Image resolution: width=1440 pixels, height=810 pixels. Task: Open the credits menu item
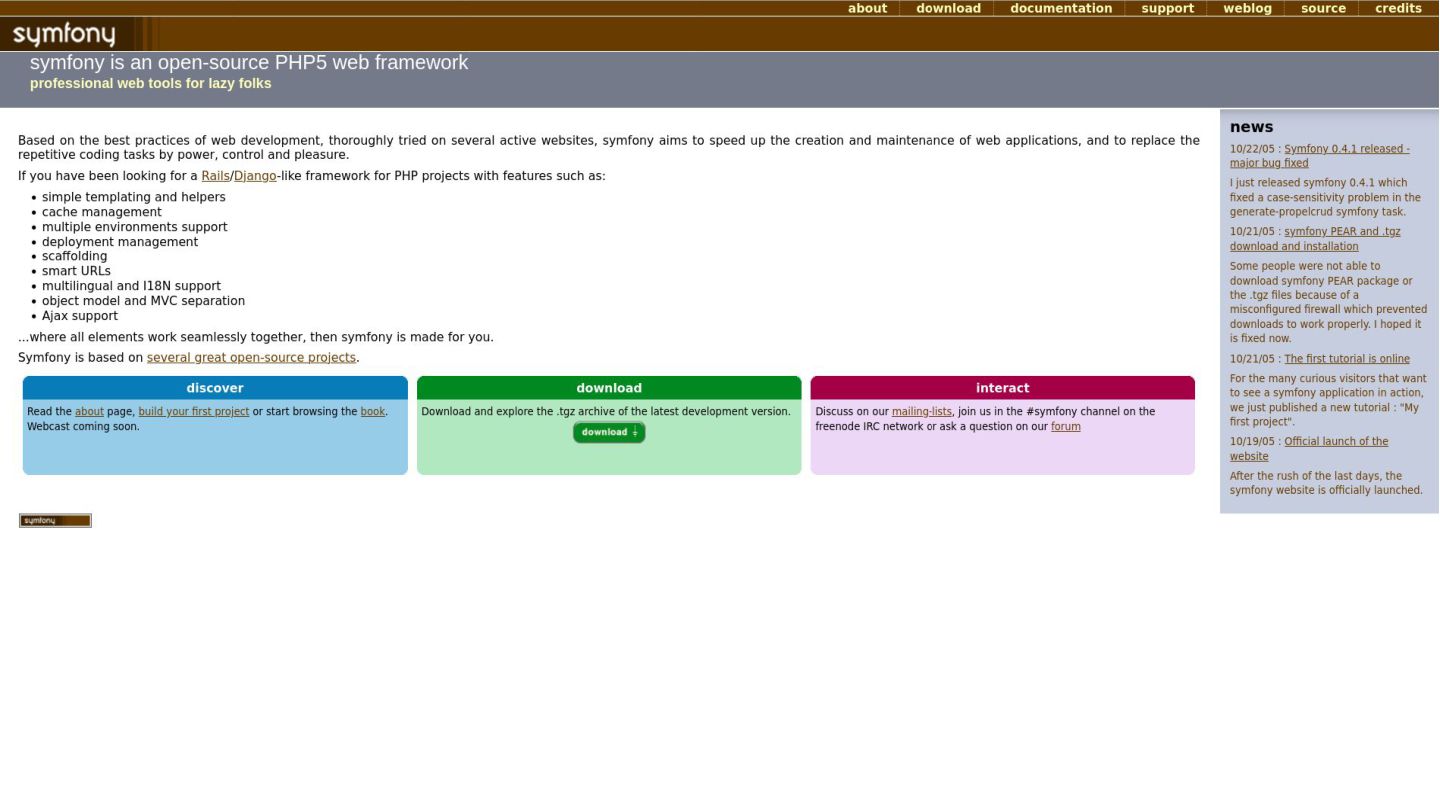[1398, 8]
